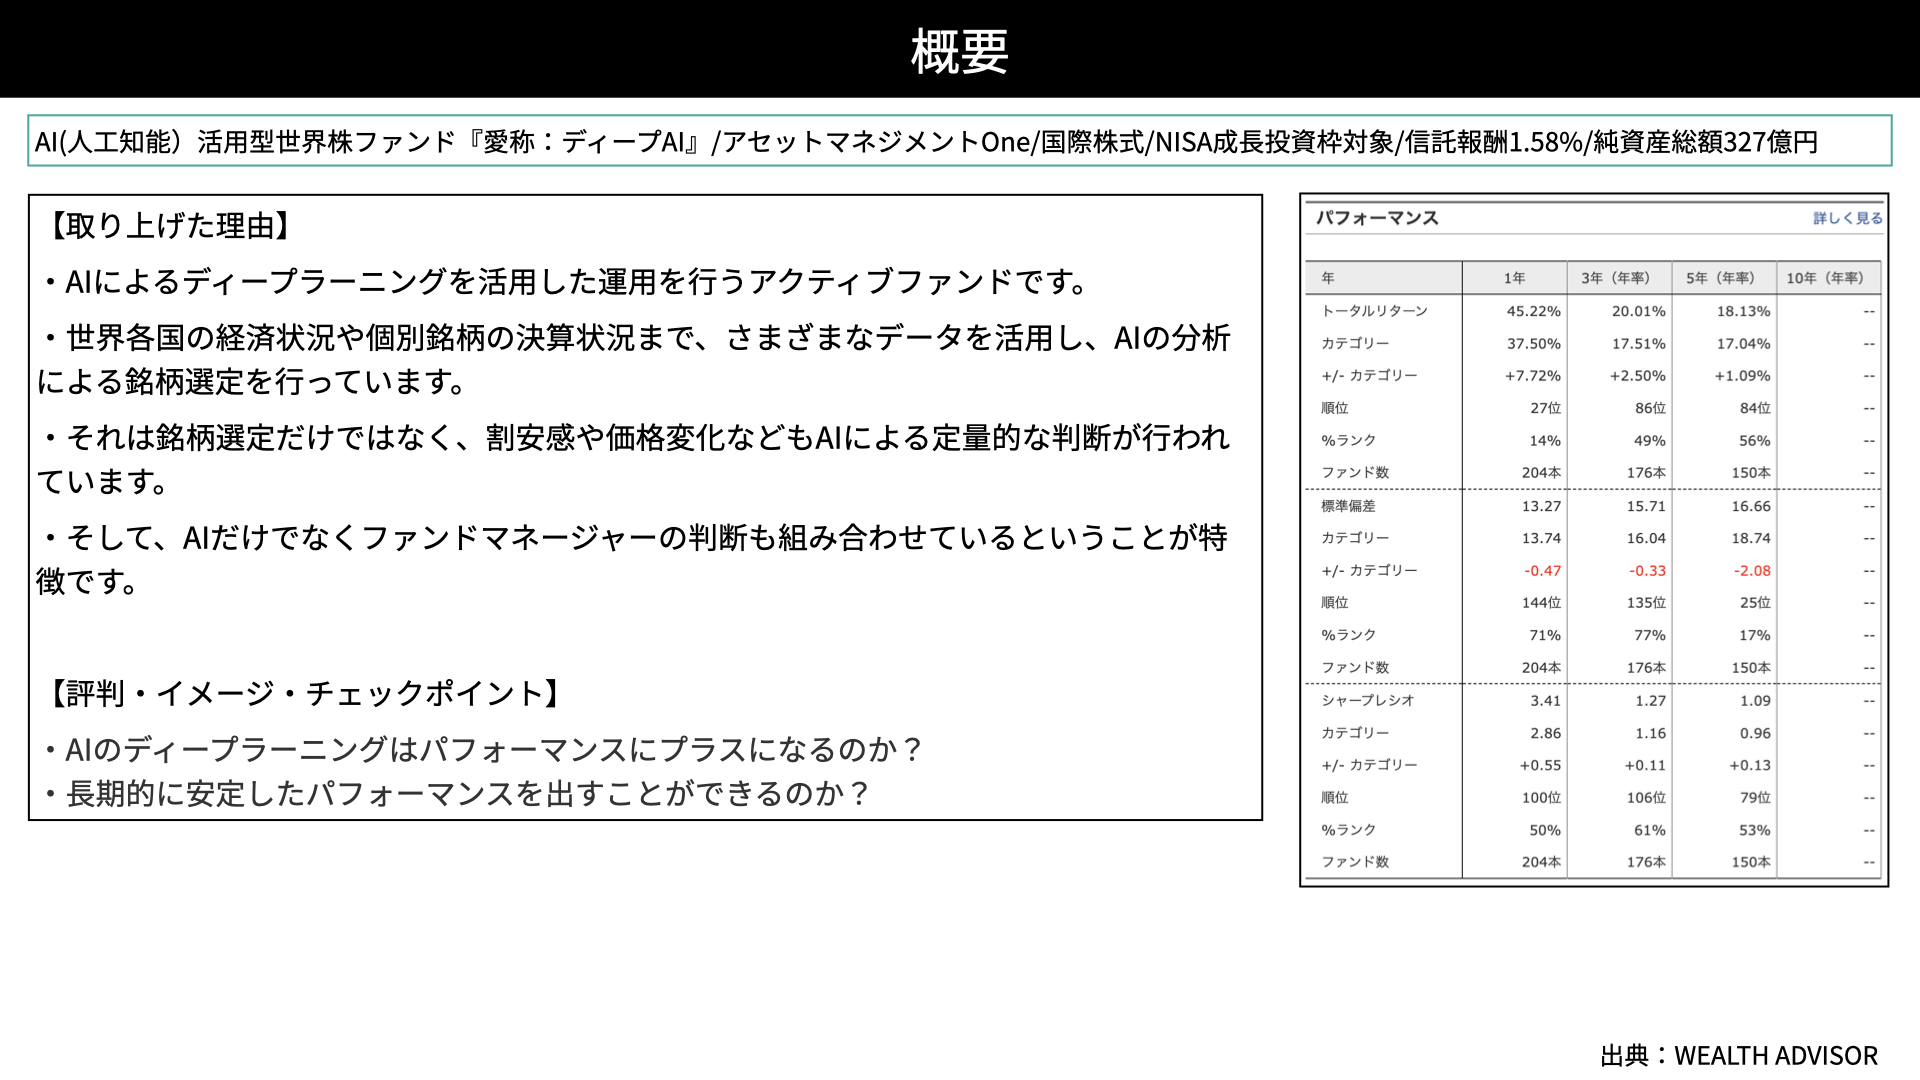
Task: Click the 2.86 category Sharpe value
Action: point(1546,733)
